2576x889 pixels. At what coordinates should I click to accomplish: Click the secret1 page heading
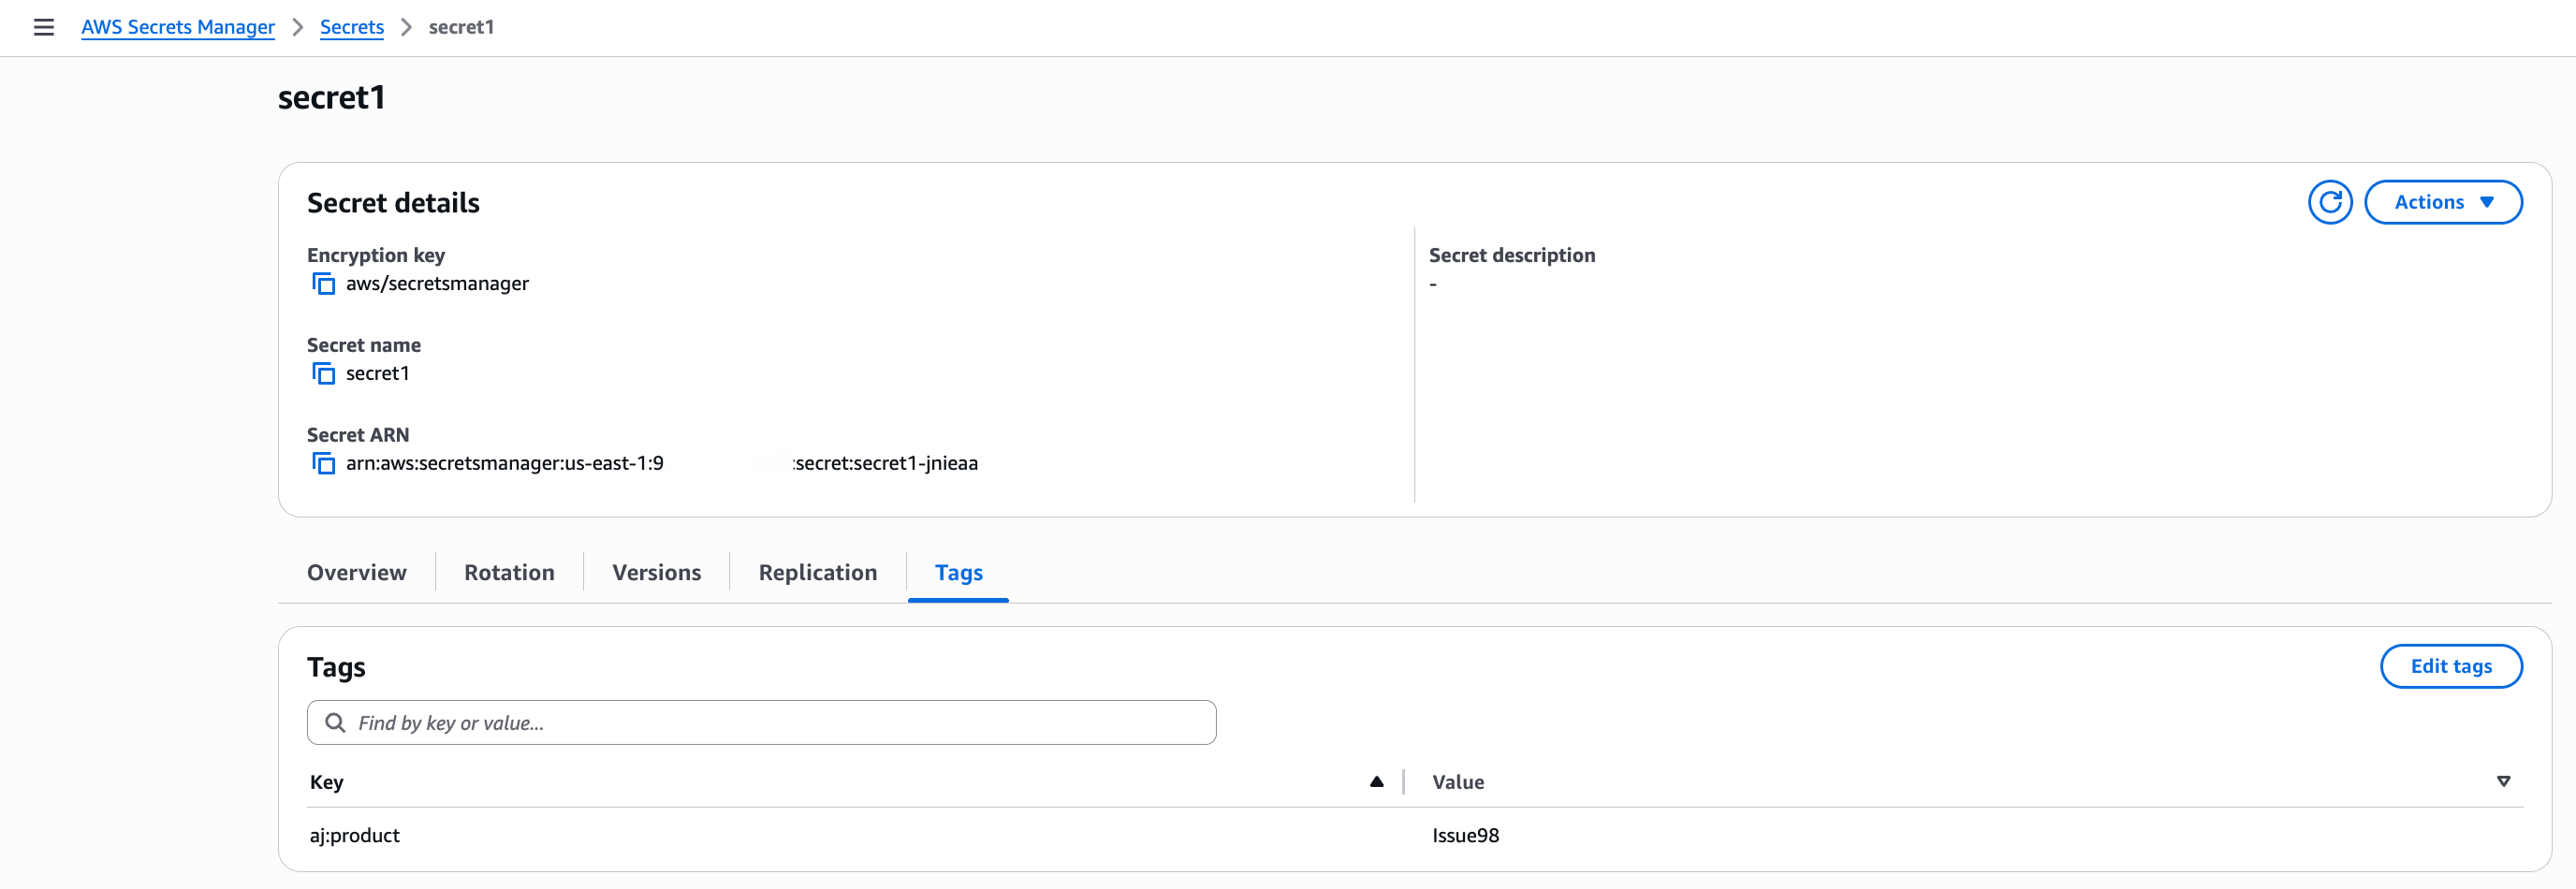coord(331,98)
